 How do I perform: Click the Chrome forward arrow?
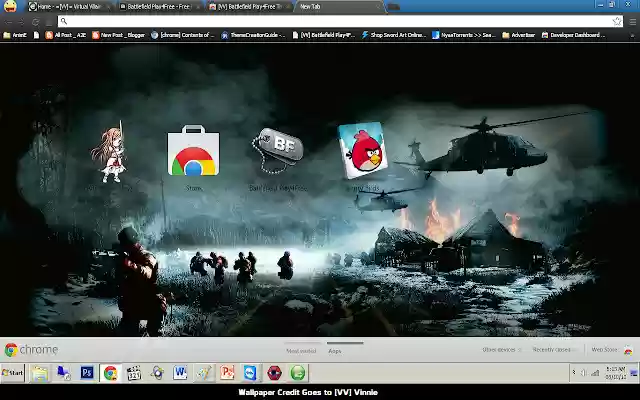click(22, 22)
